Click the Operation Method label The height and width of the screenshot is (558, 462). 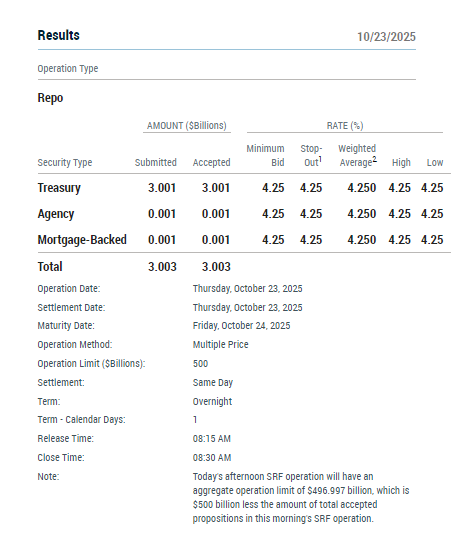coord(75,344)
